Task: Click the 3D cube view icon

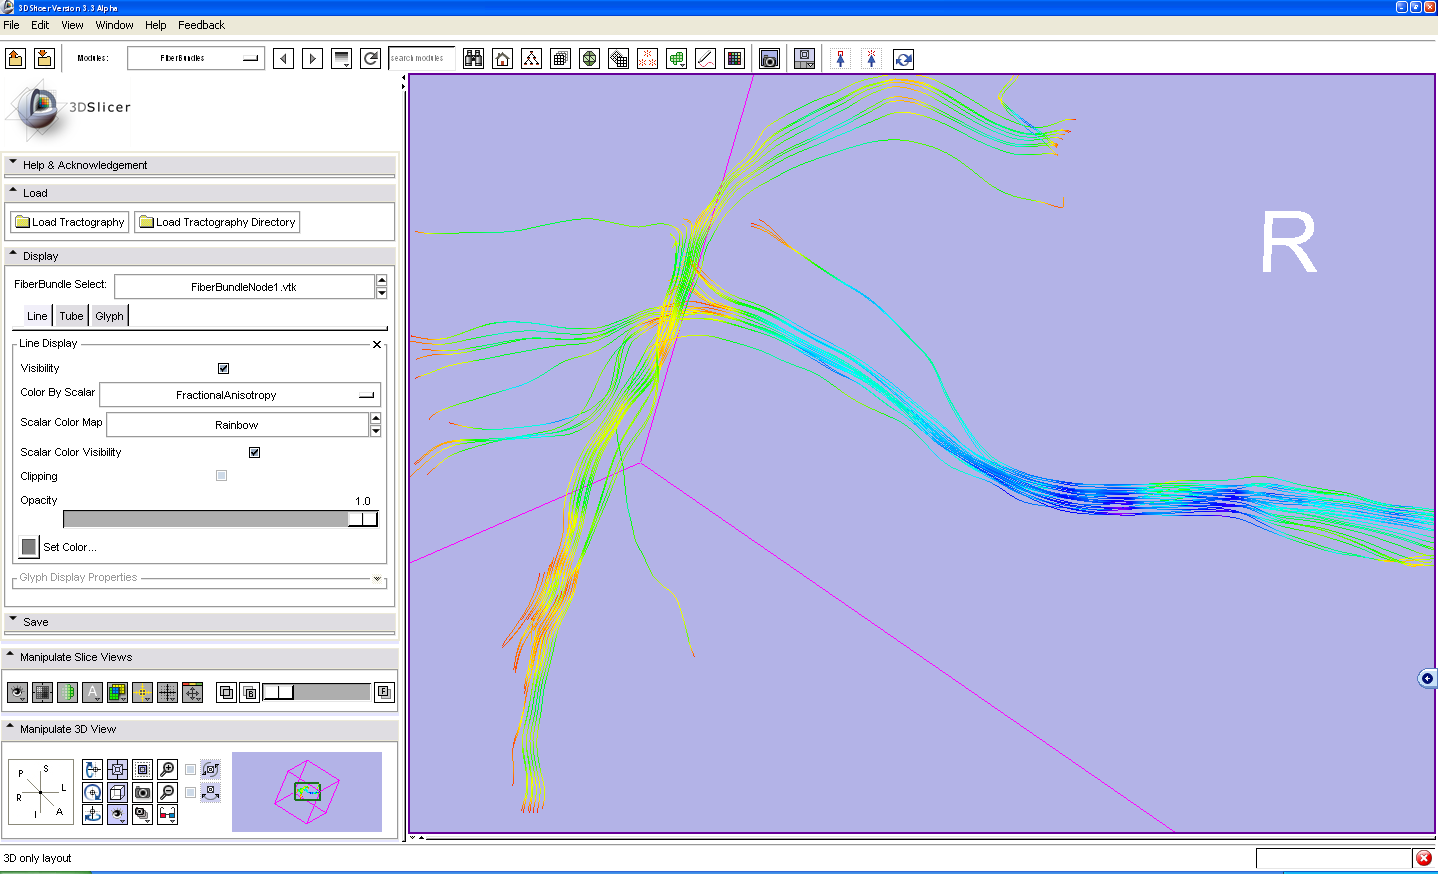Action: click(x=117, y=792)
